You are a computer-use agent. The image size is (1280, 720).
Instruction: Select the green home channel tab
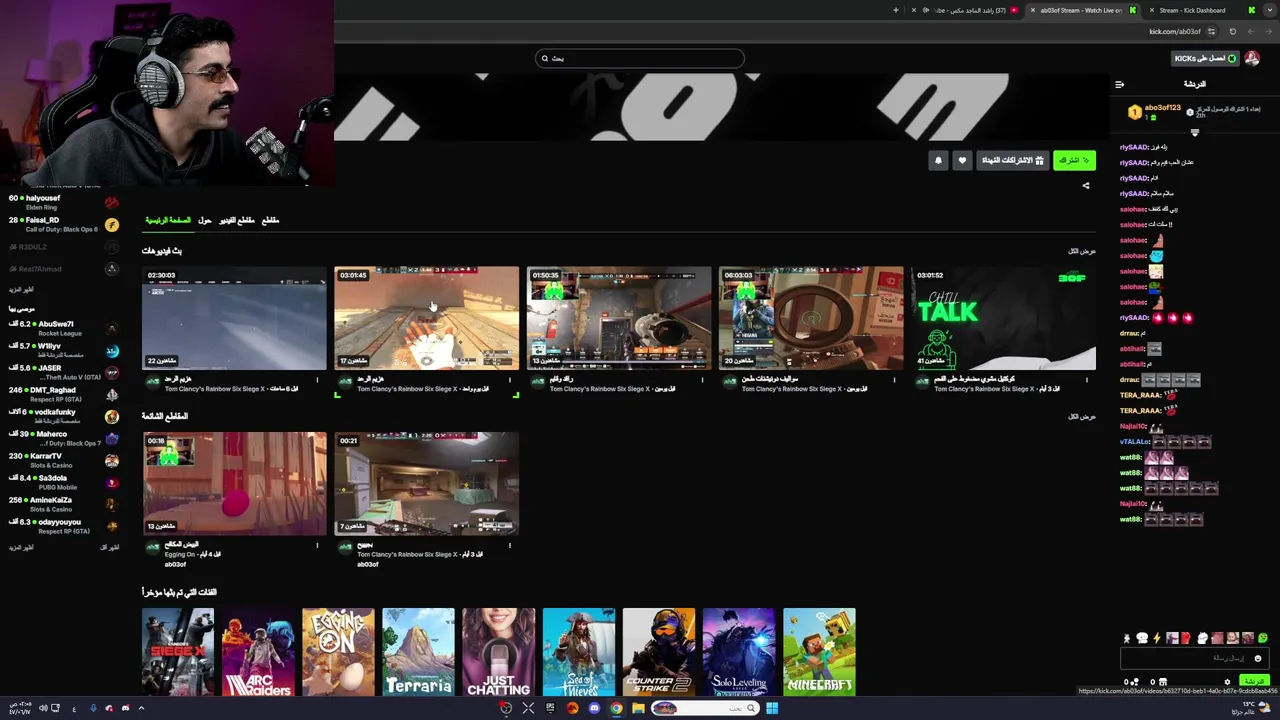tap(168, 220)
